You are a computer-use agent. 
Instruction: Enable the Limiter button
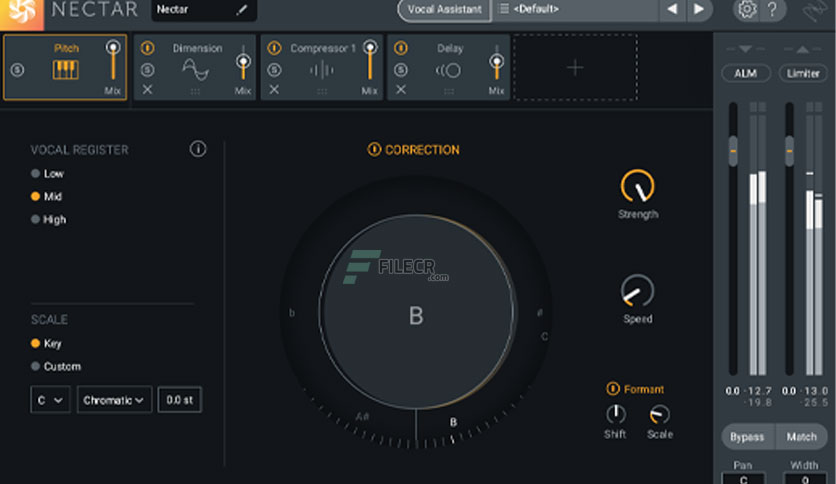(x=803, y=74)
